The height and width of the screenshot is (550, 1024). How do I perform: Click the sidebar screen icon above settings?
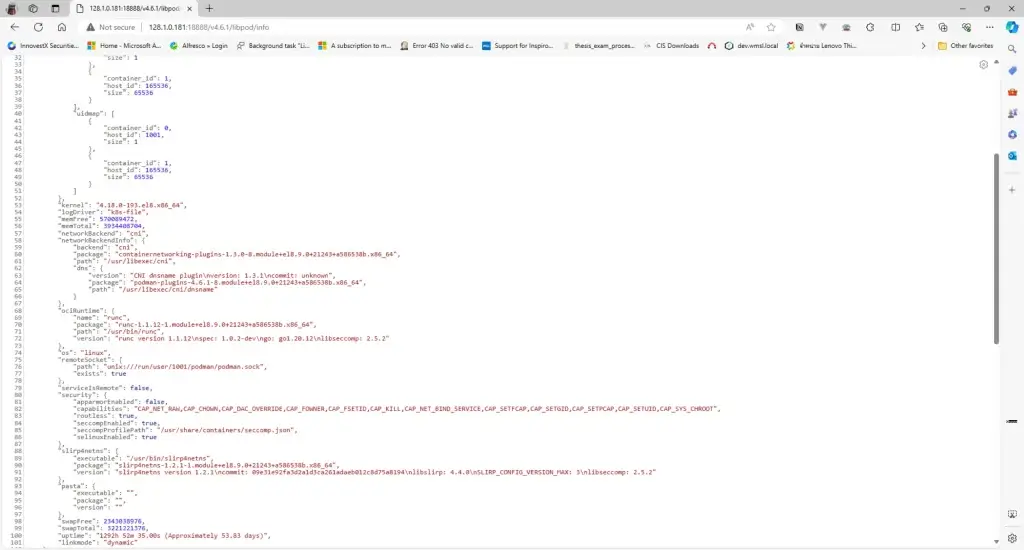[1012, 515]
